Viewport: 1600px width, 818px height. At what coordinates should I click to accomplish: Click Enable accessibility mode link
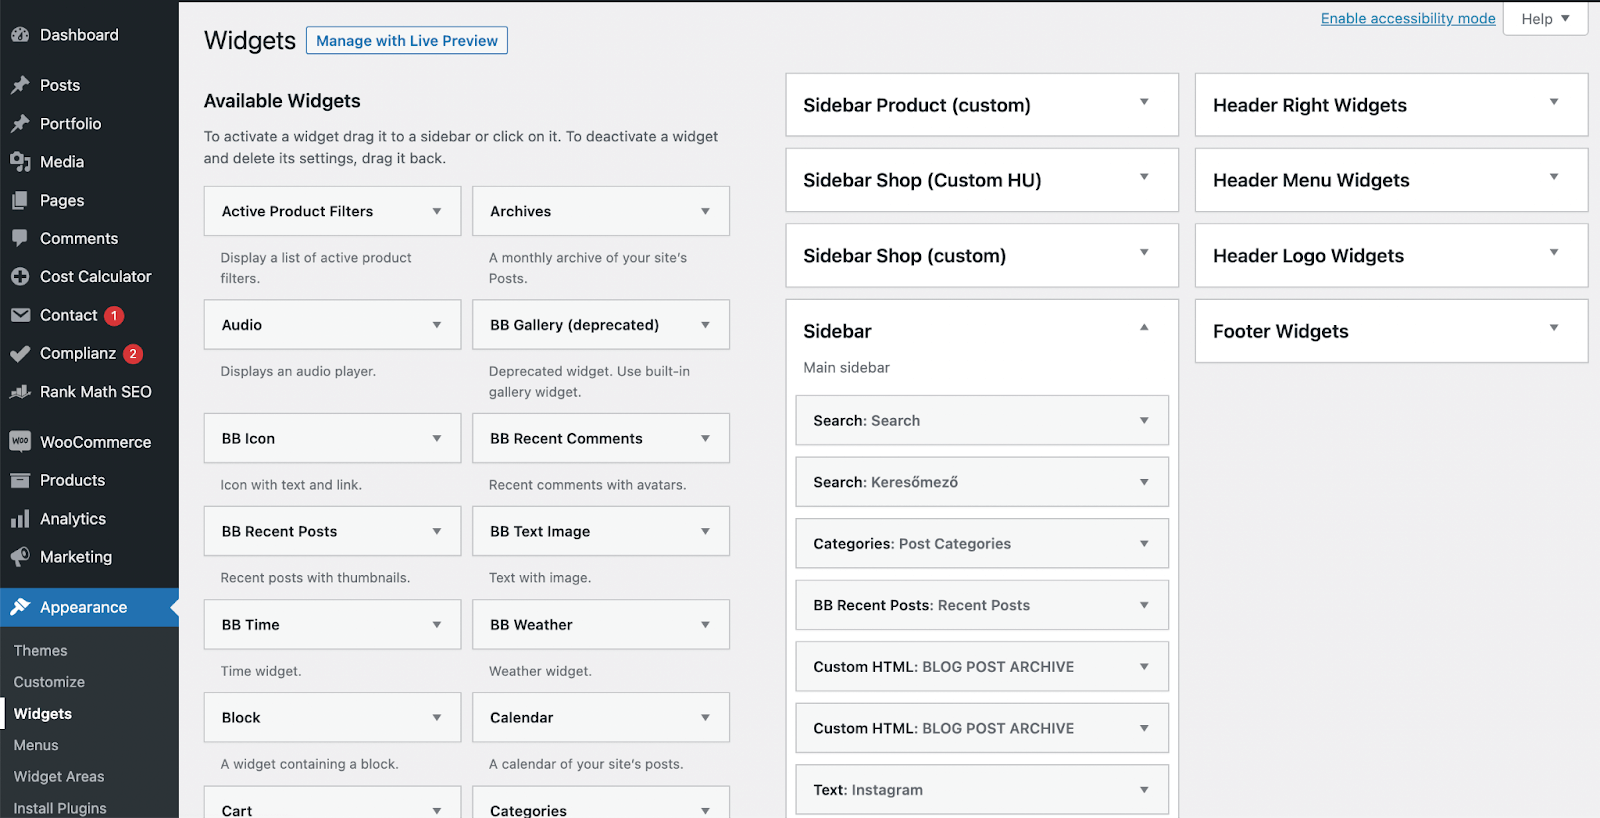click(1408, 18)
